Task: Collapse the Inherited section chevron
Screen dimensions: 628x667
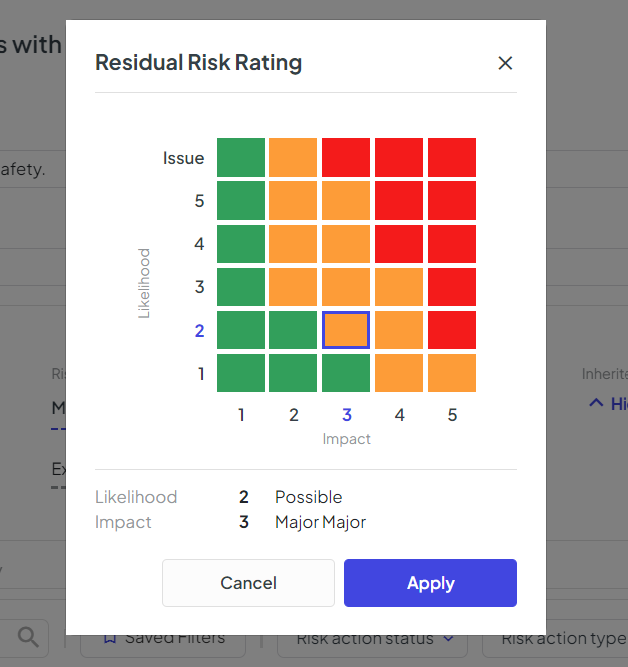Action: click(x=596, y=403)
